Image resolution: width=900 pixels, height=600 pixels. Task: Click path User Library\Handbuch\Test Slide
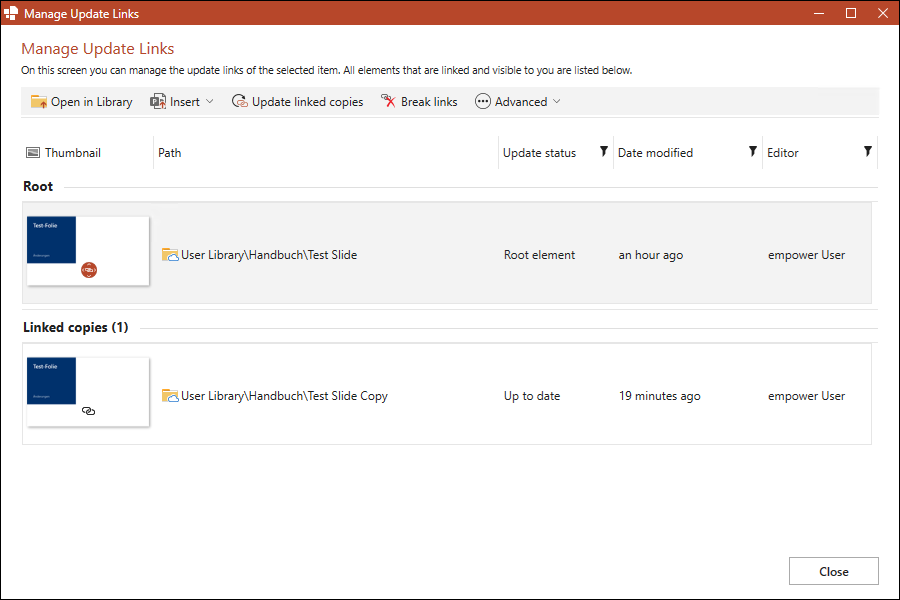[269, 255]
